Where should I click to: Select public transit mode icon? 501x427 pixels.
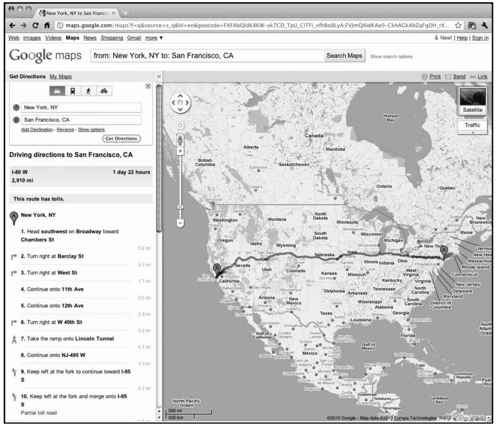(x=73, y=91)
